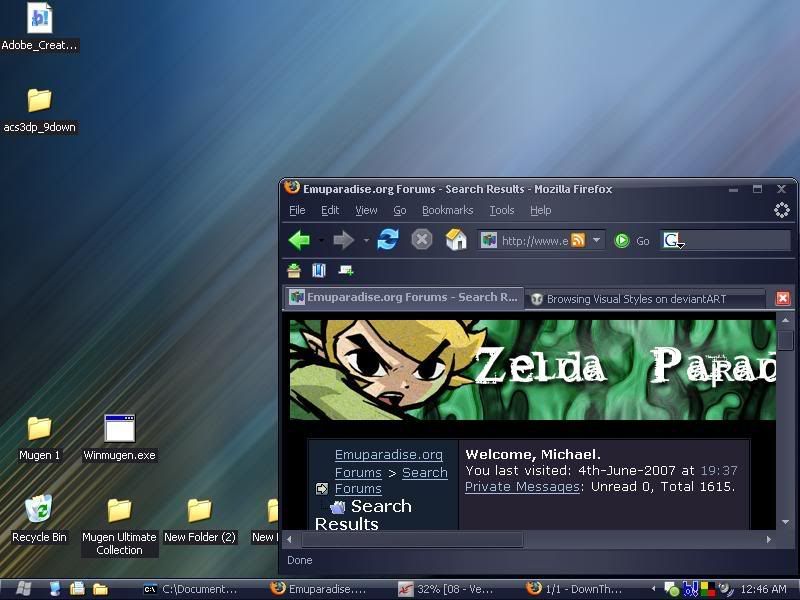The image size is (800, 600).
Task: Click the green Go button
Action: coord(632,241)
